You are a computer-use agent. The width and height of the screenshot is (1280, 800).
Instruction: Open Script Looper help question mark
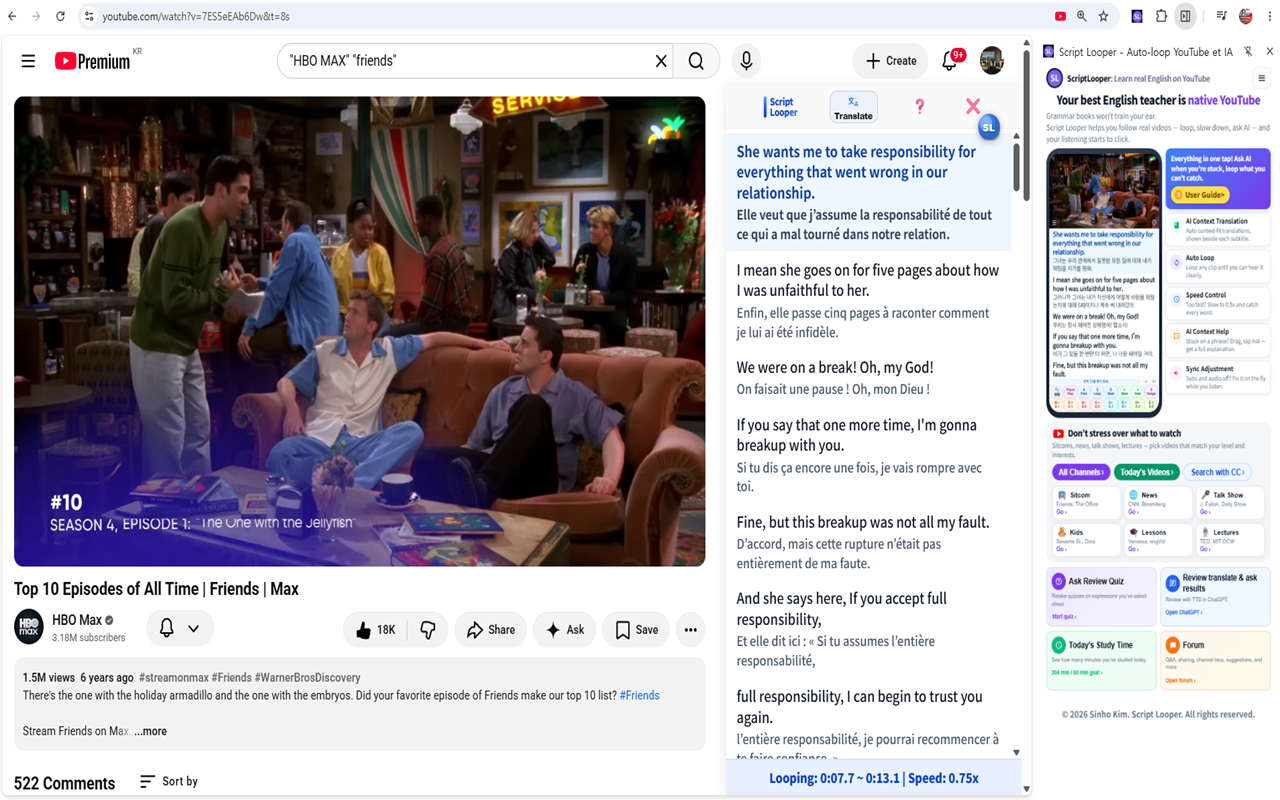click(x=919, y=107)
